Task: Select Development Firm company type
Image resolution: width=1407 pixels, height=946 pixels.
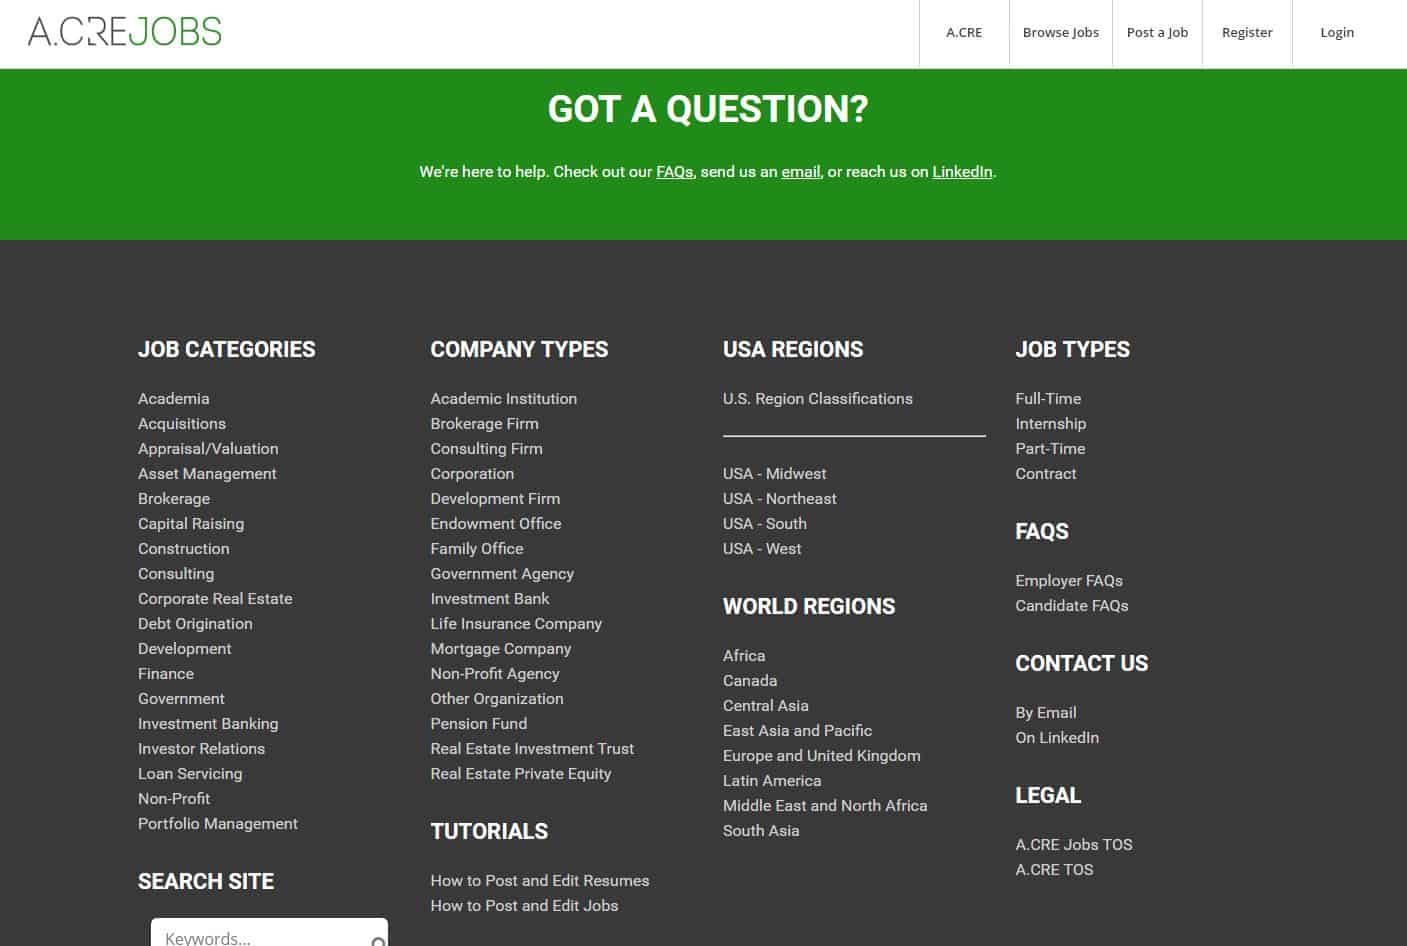Action: (x=495, y=499)
